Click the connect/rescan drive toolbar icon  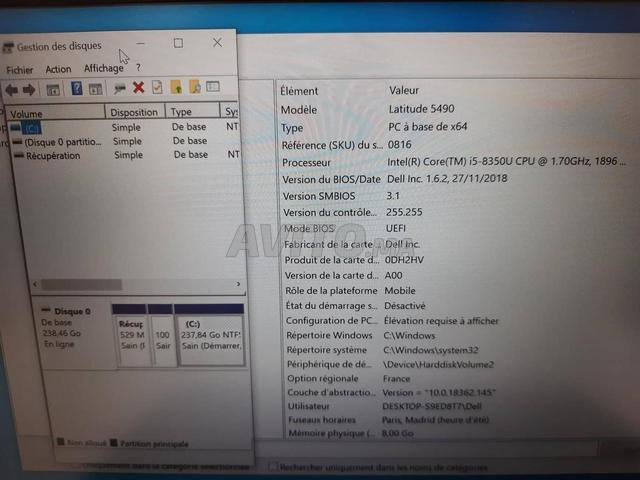(119, 88)
